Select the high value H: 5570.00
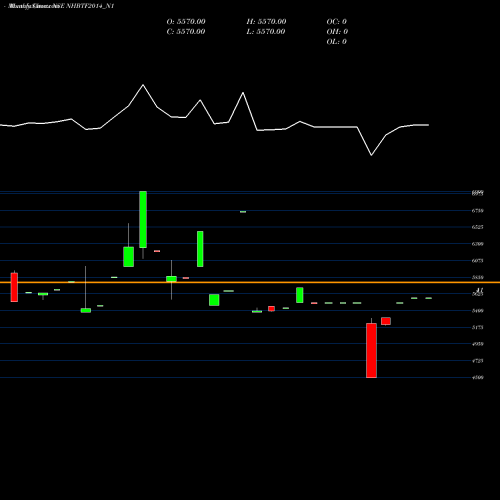Image resolution: width=500 pixels, height=500 pixels. 266,21
